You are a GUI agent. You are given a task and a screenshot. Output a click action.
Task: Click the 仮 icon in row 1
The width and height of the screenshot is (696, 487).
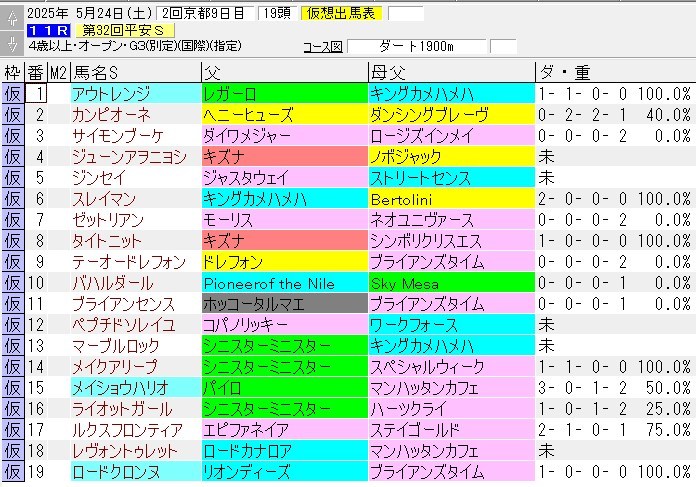[13, 94]
